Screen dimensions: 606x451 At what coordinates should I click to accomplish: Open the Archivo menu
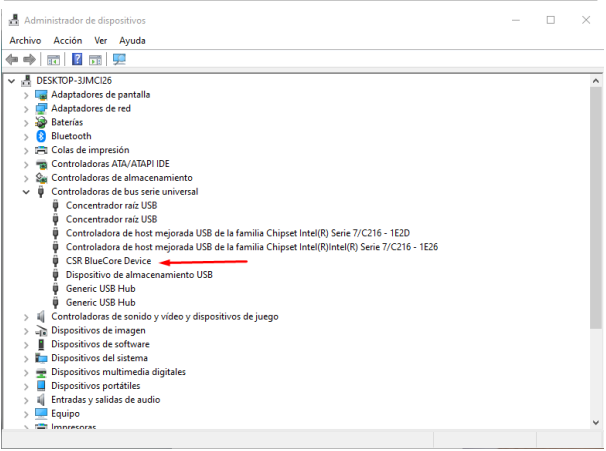pyautogui.click(x=25, y=40)
